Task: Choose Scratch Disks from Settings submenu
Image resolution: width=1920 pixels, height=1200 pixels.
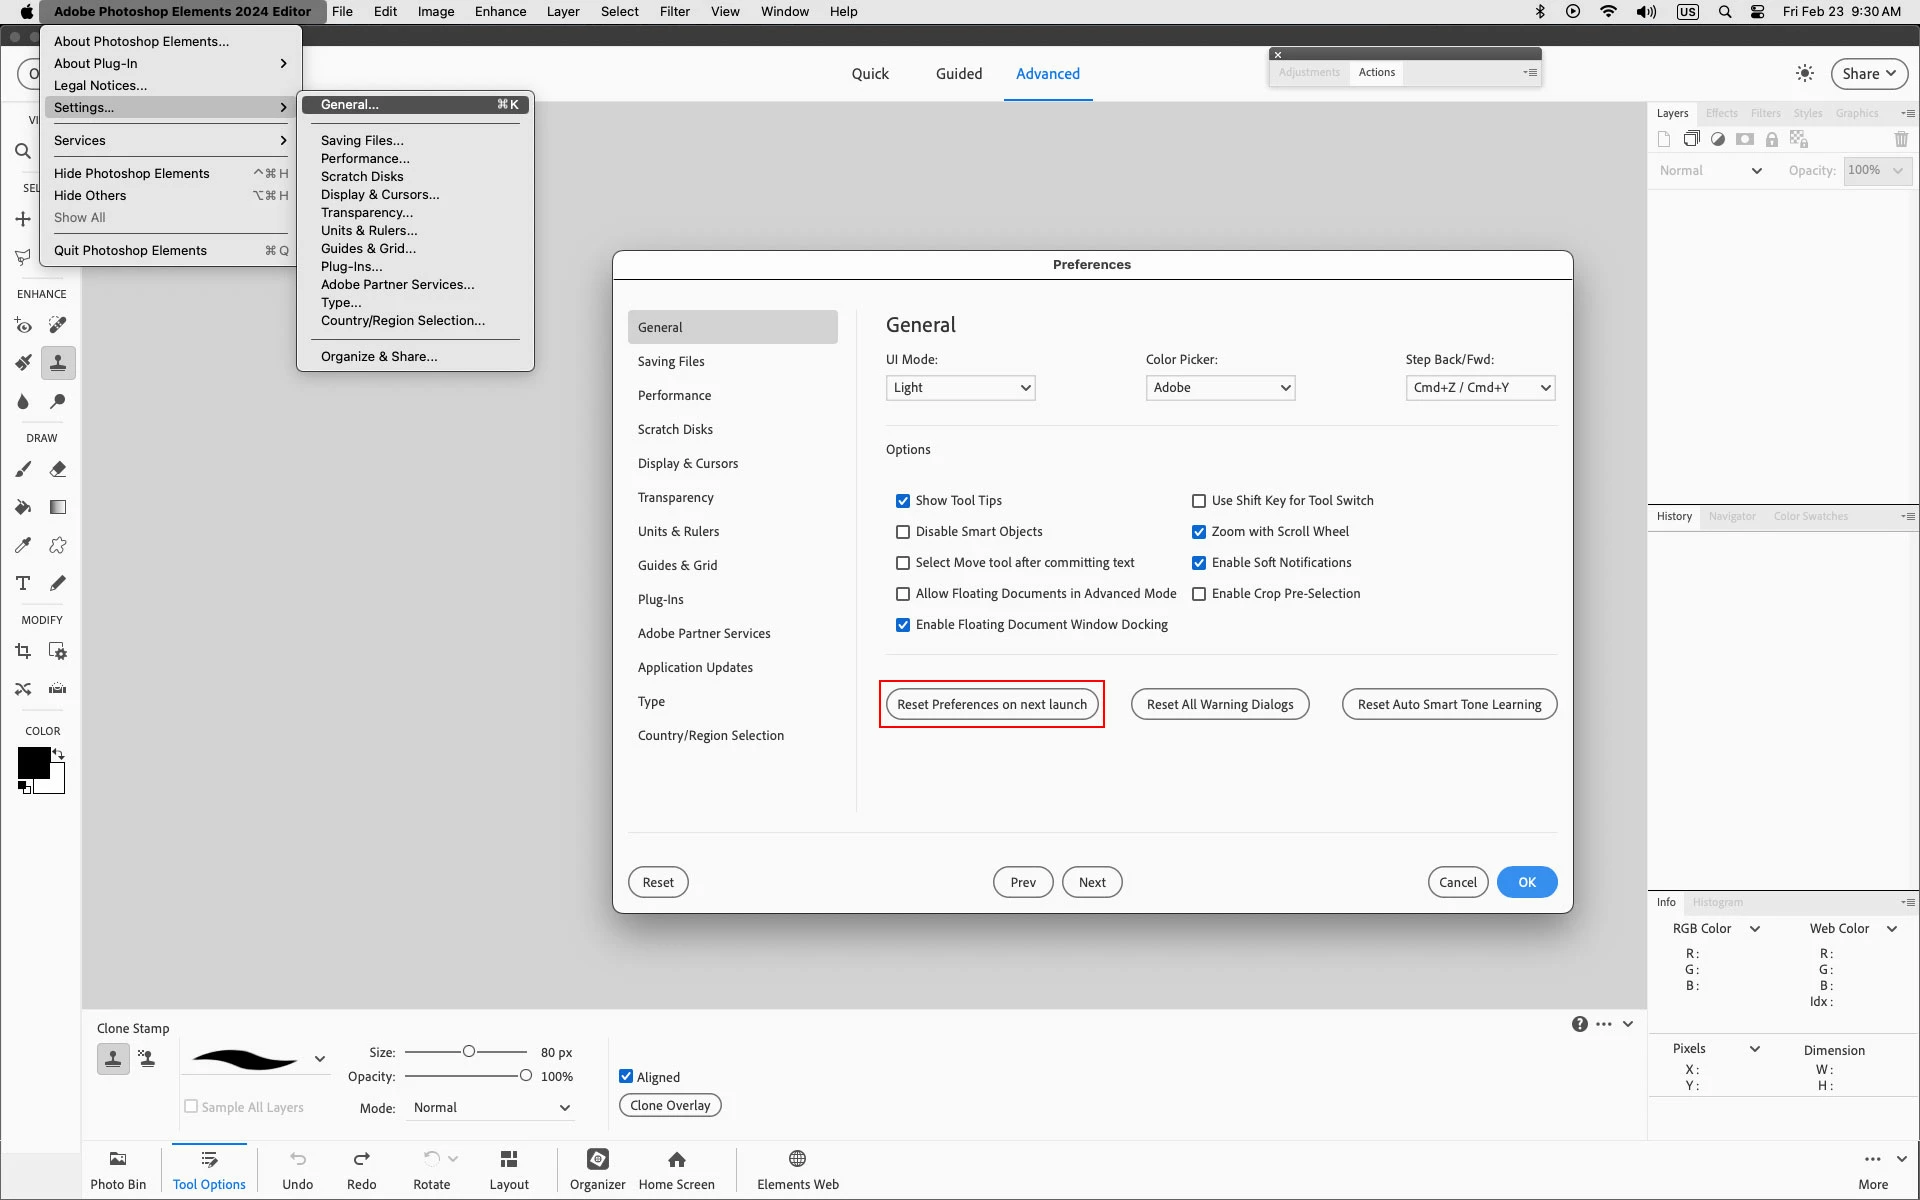Action: [x=362, y=177]
